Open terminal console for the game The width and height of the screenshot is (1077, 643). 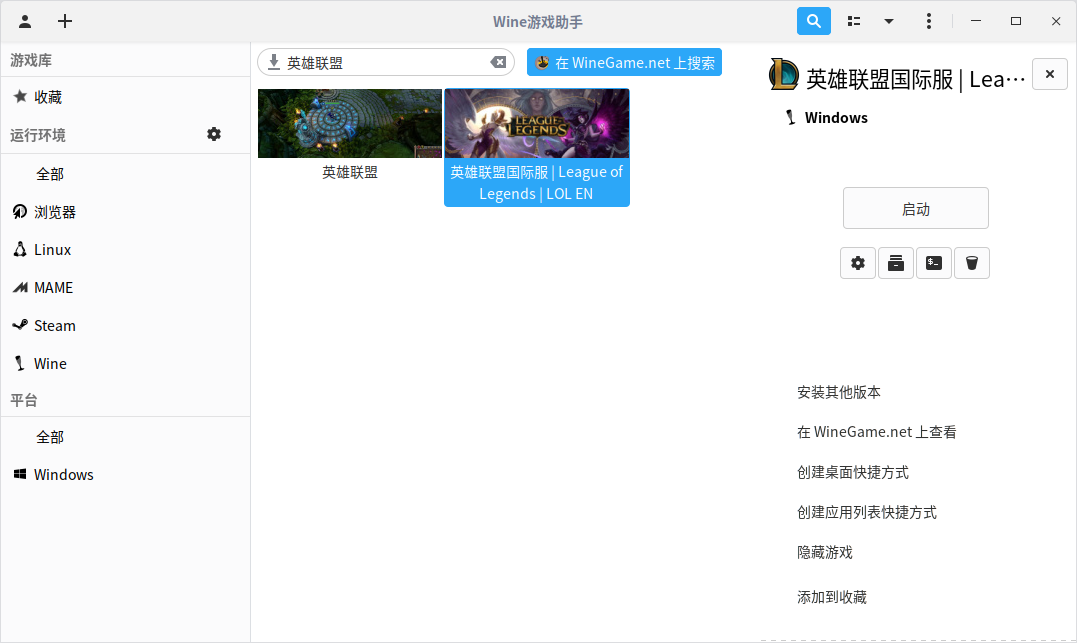click(x=933, y=263)
